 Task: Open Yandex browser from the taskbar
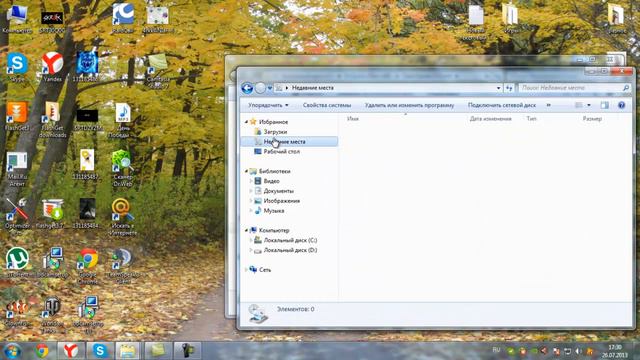tap(71, 351)
